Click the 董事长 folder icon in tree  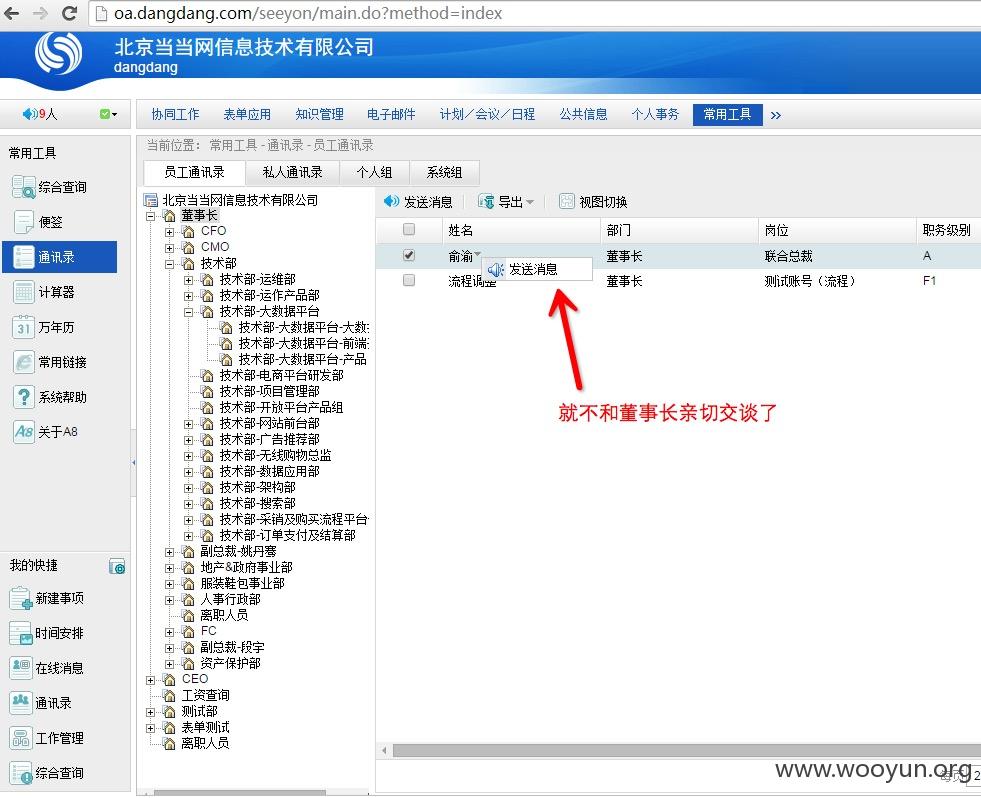pyautogui.click(x=170, y=216)
